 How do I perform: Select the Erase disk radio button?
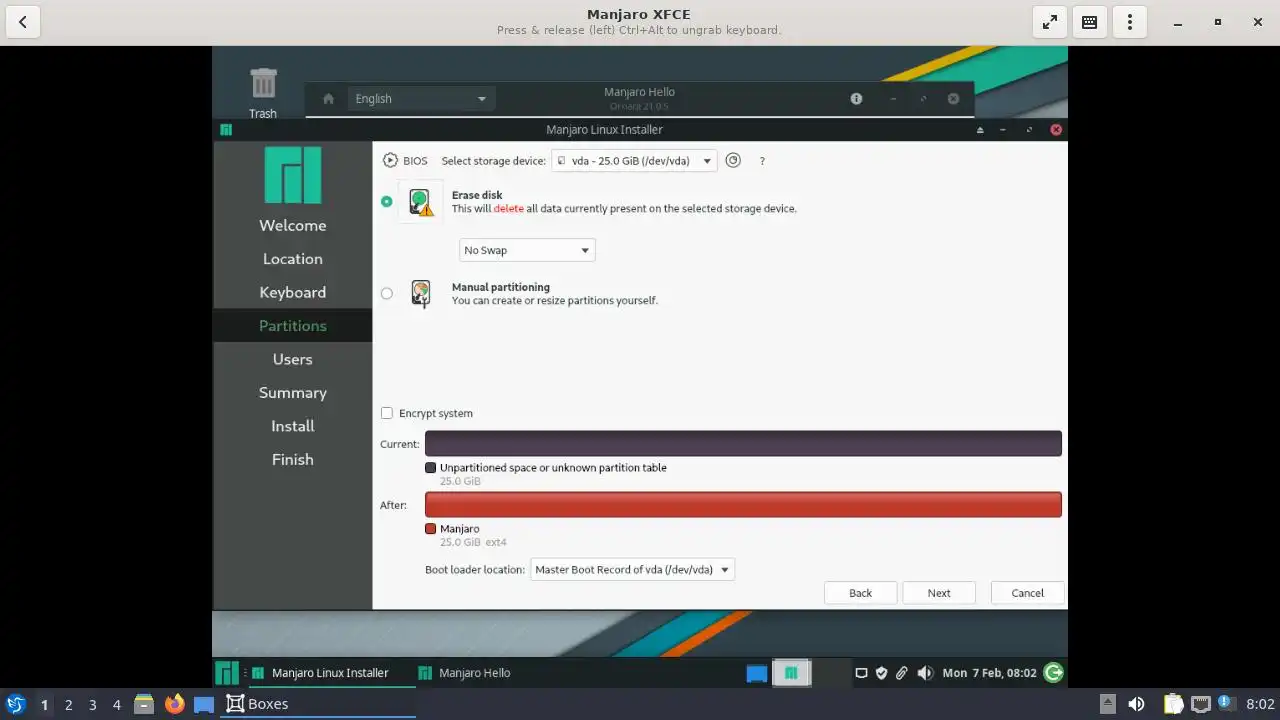[x=387, y=201]
